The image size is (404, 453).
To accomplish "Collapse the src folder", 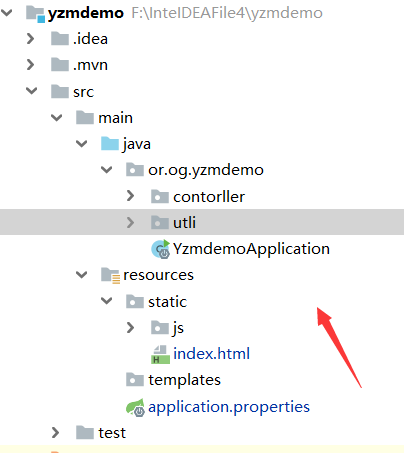I will pyautogui.click(x=32, y=91).
